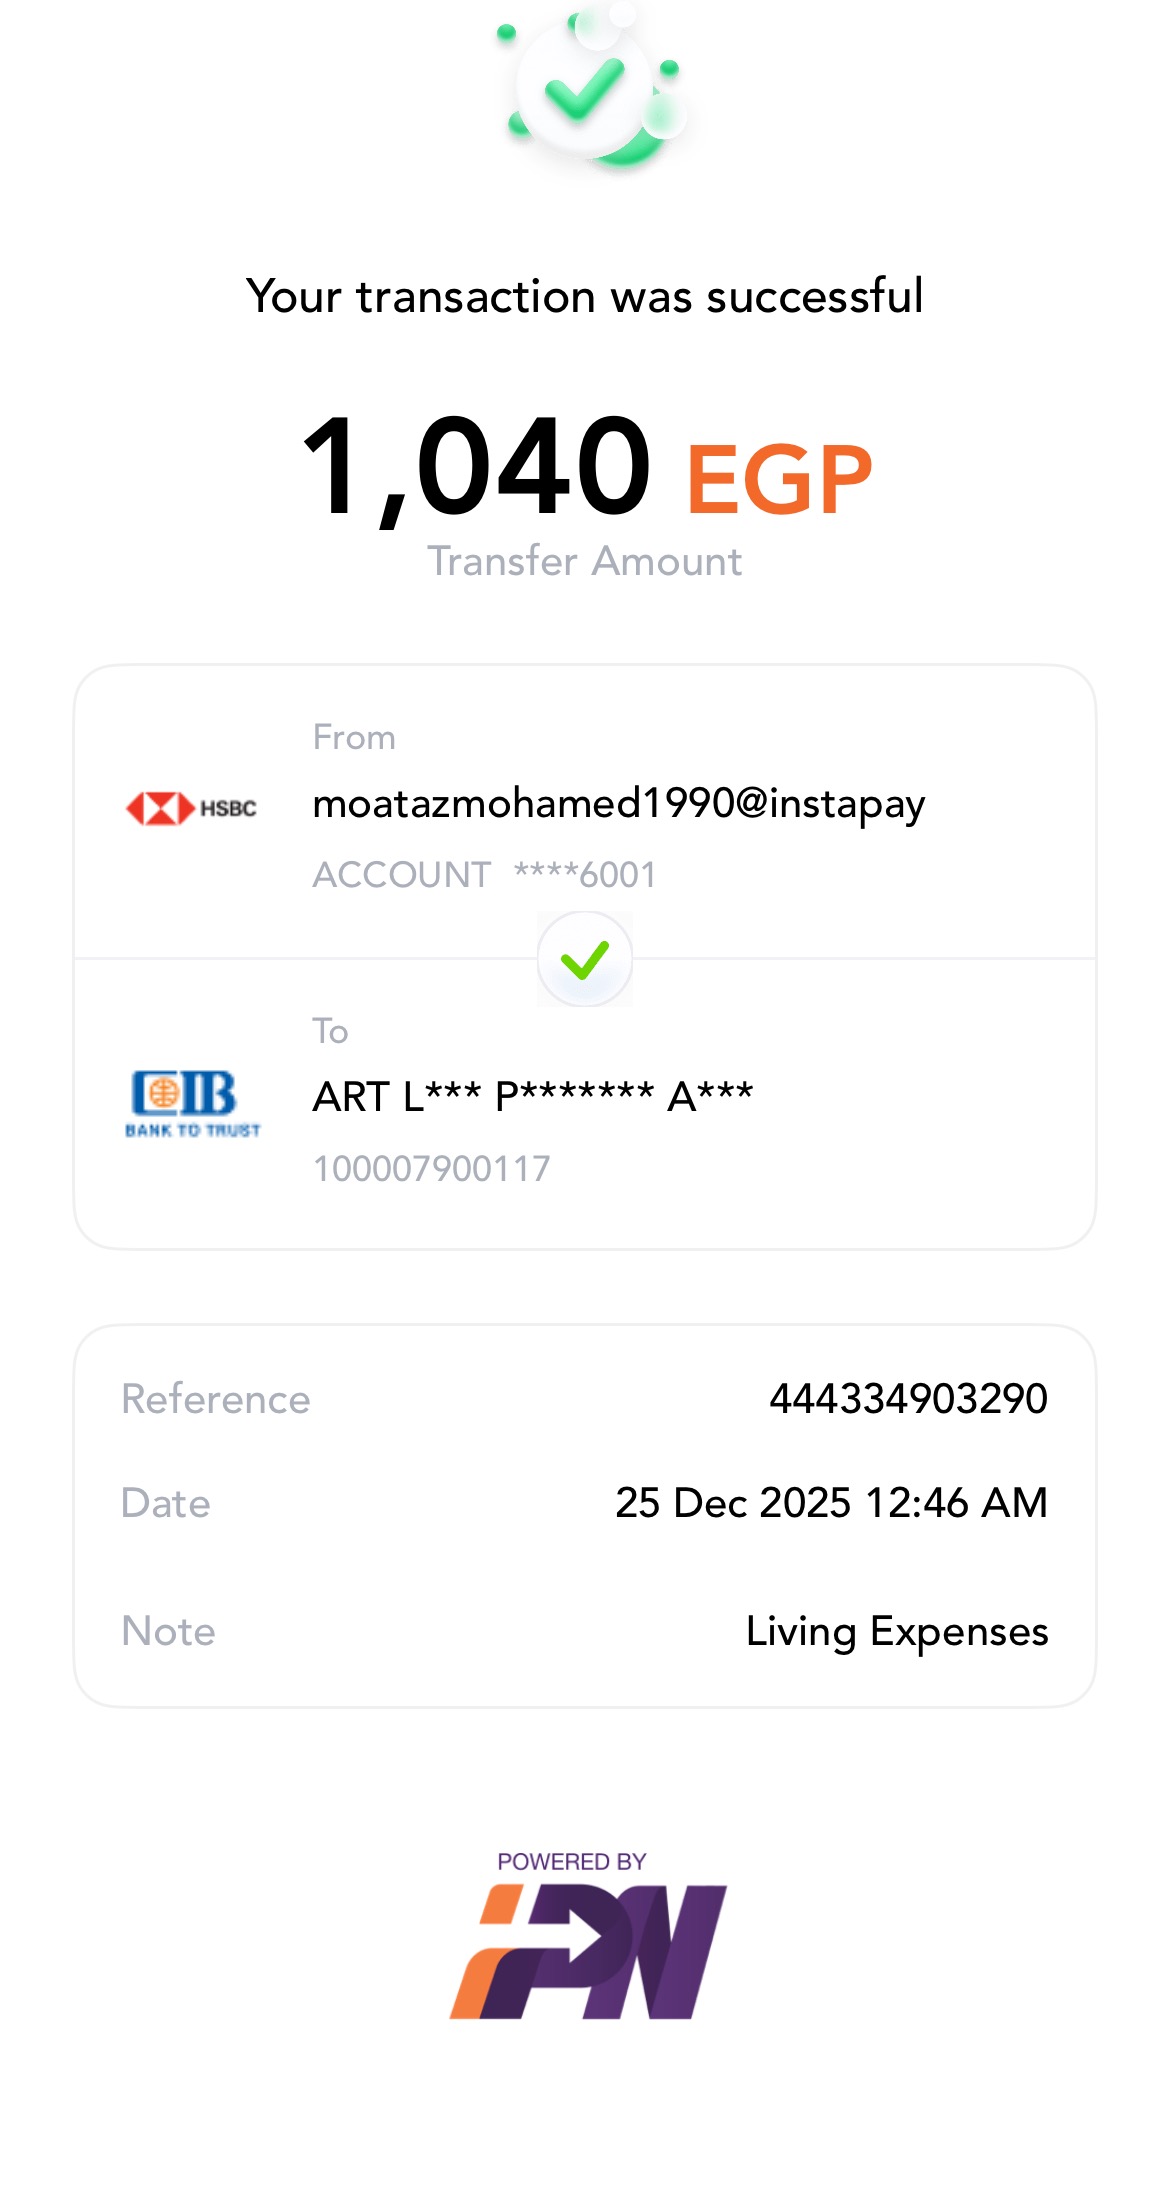Tap the Powered By label

(572, 1861)
